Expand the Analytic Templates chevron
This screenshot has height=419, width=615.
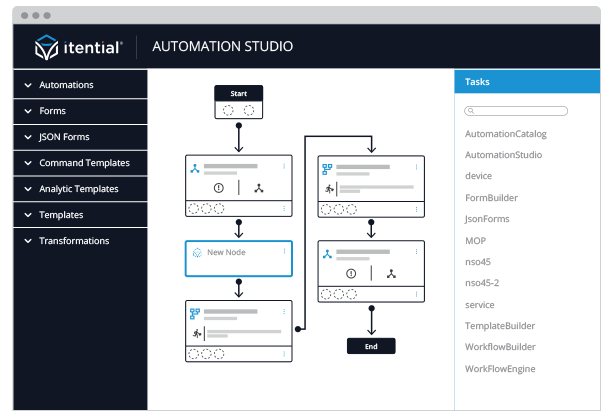point(28,189)
